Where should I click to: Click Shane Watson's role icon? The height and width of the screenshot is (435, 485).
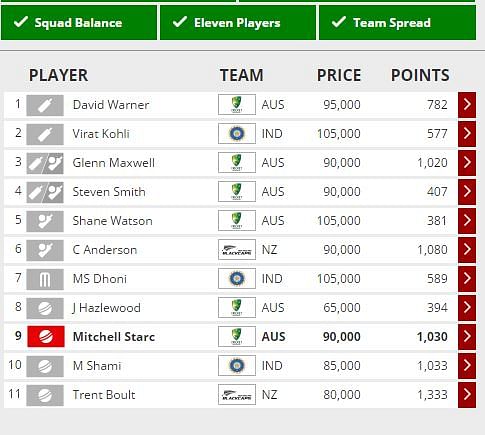pyautogui.click(x=45, y=221)
